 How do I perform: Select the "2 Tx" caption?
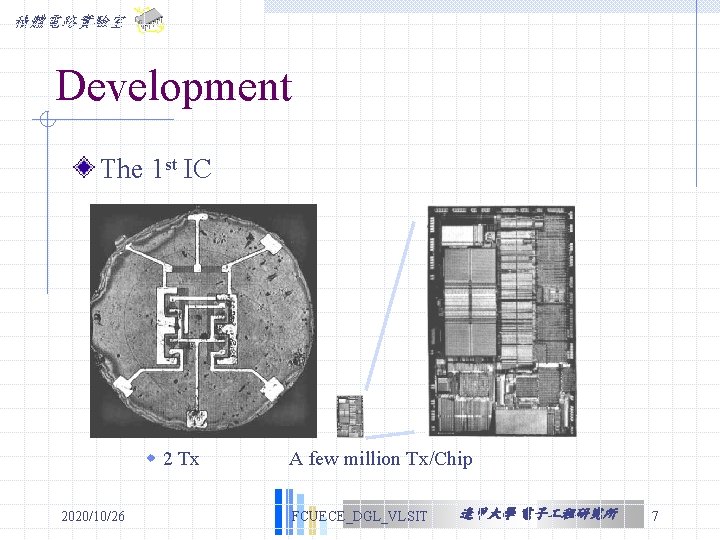point(181,459)
